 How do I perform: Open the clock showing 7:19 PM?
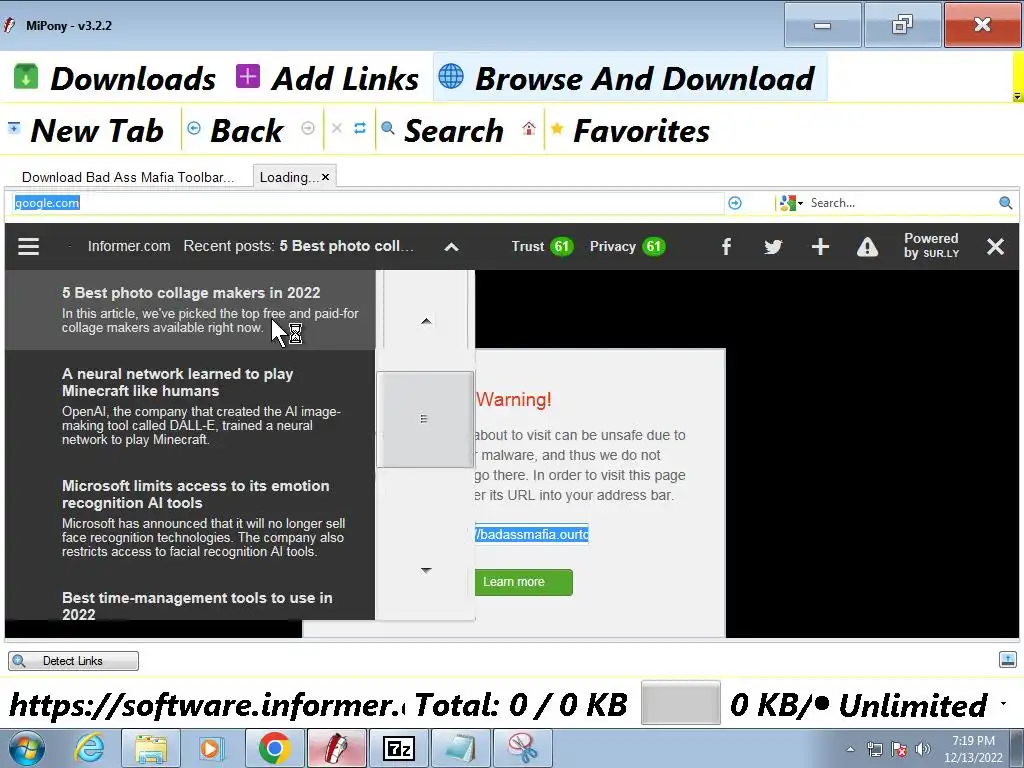pyautogui.click(x=973, y=749)
